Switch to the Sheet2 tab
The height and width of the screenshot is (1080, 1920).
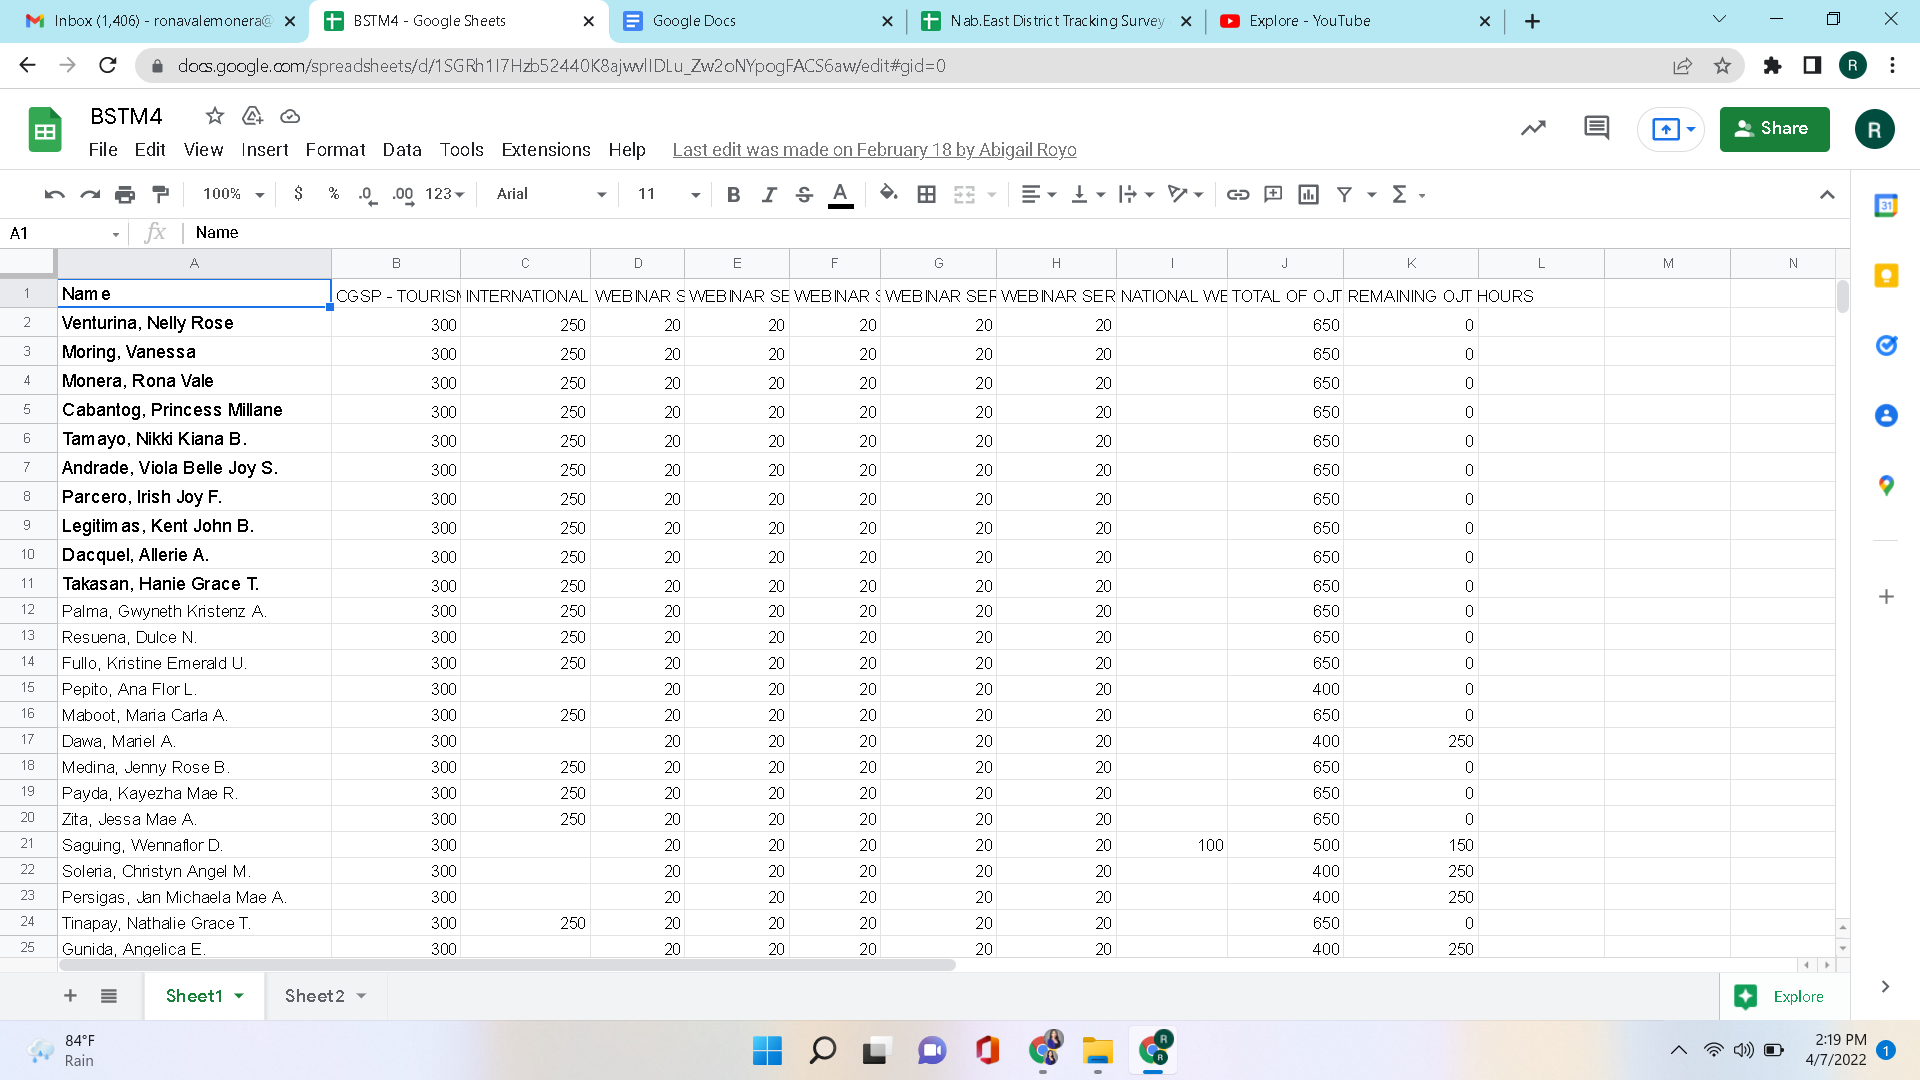pyautogui.click(x=314, y=995)
